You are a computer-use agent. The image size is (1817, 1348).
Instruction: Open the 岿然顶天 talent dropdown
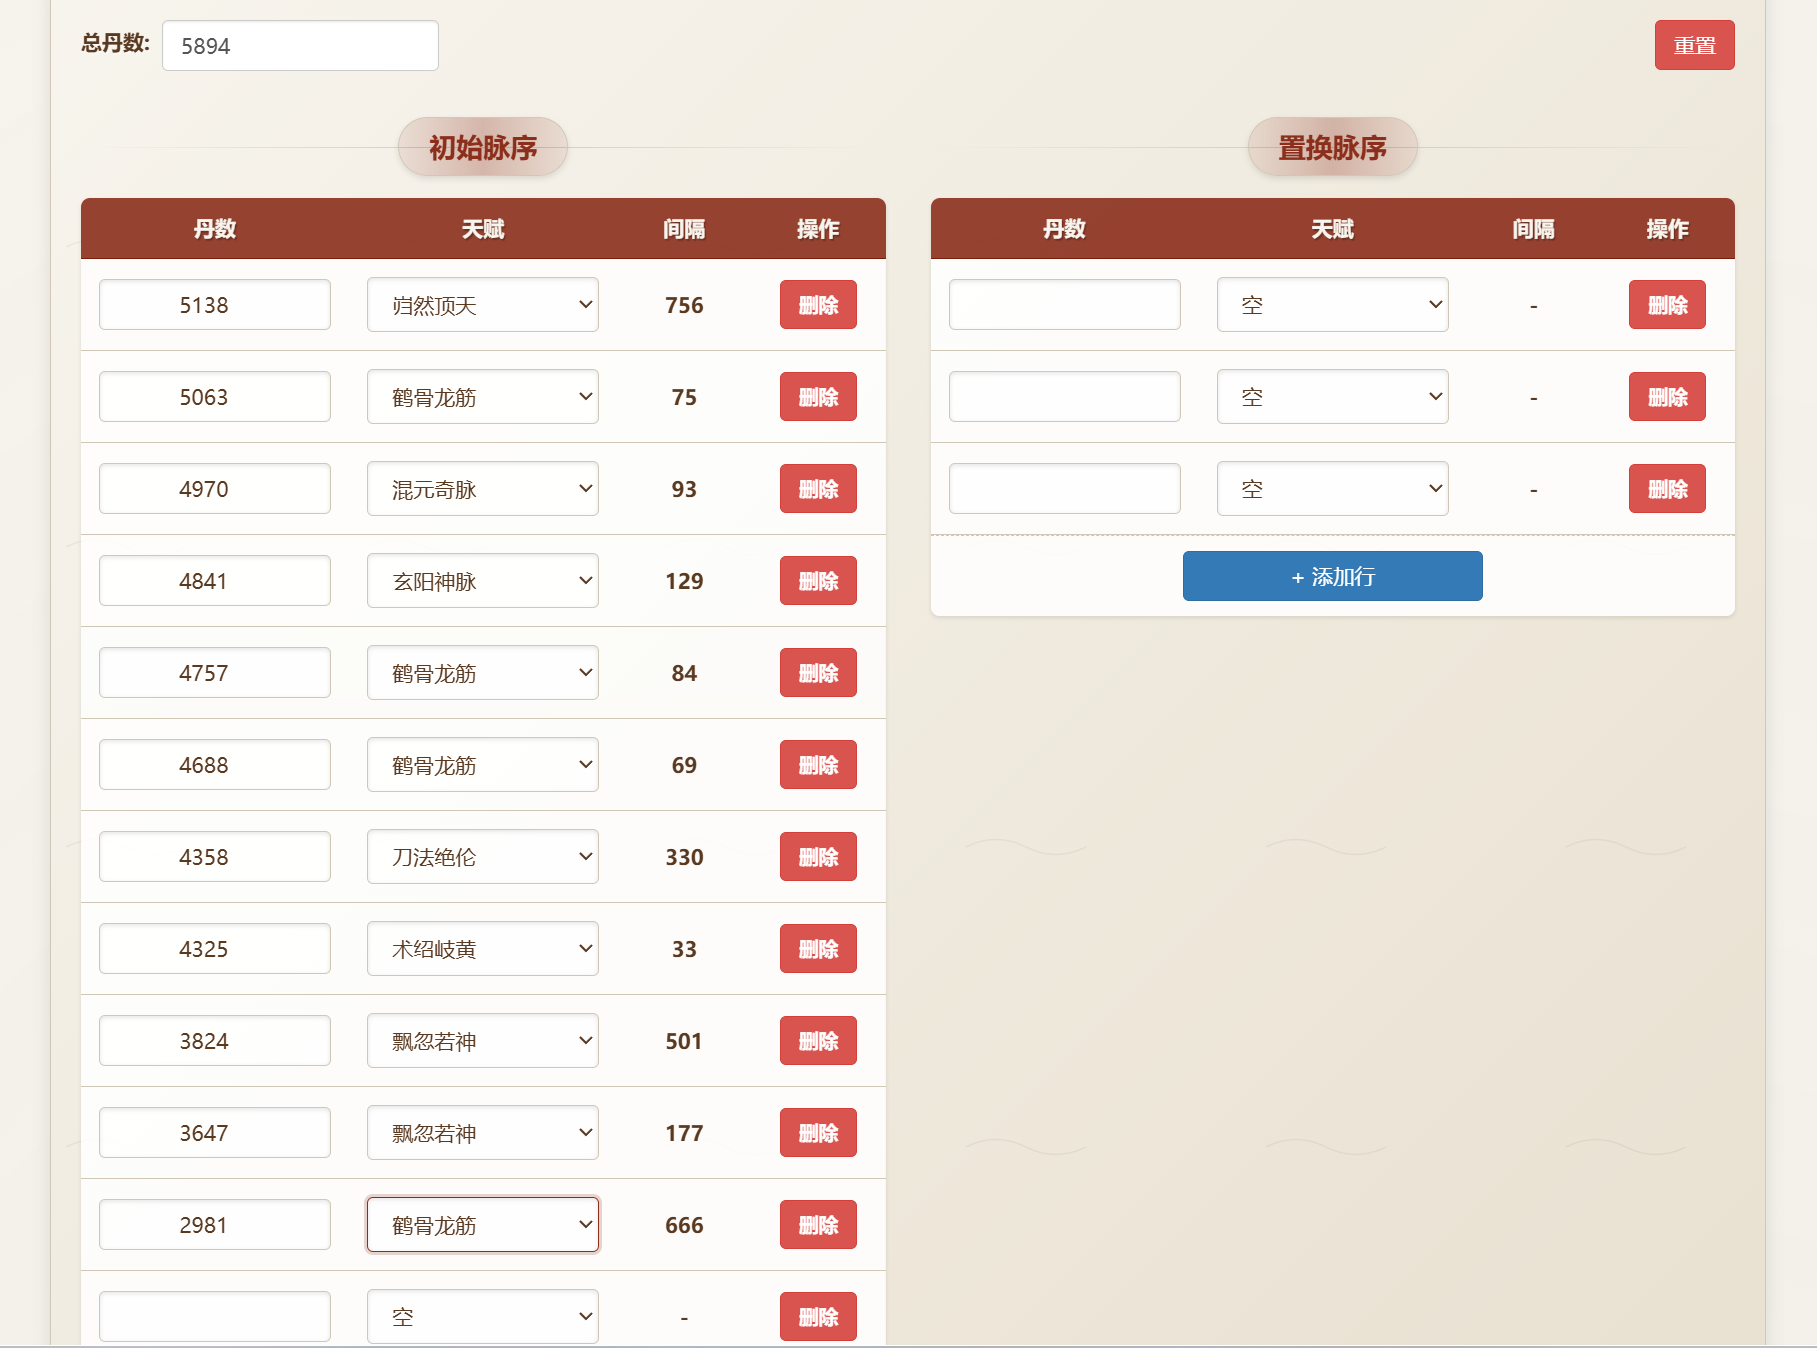tap(482, 305)
